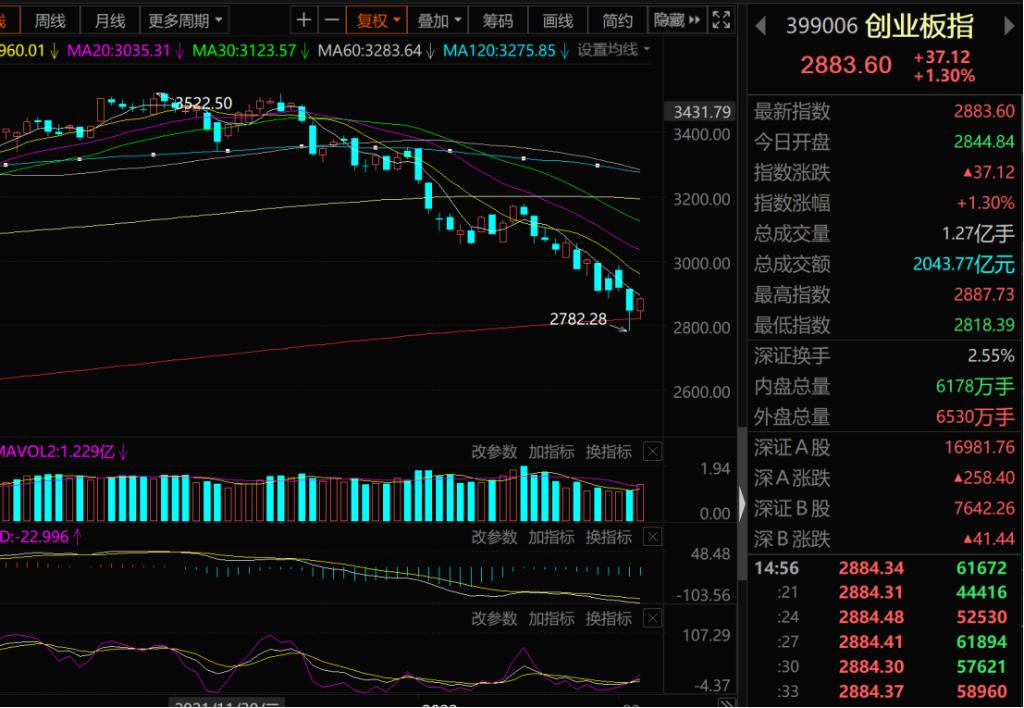Viewport: 1024px width, 708px height.
Task: Close the bottom indicator panel
Action: [652, 619]
